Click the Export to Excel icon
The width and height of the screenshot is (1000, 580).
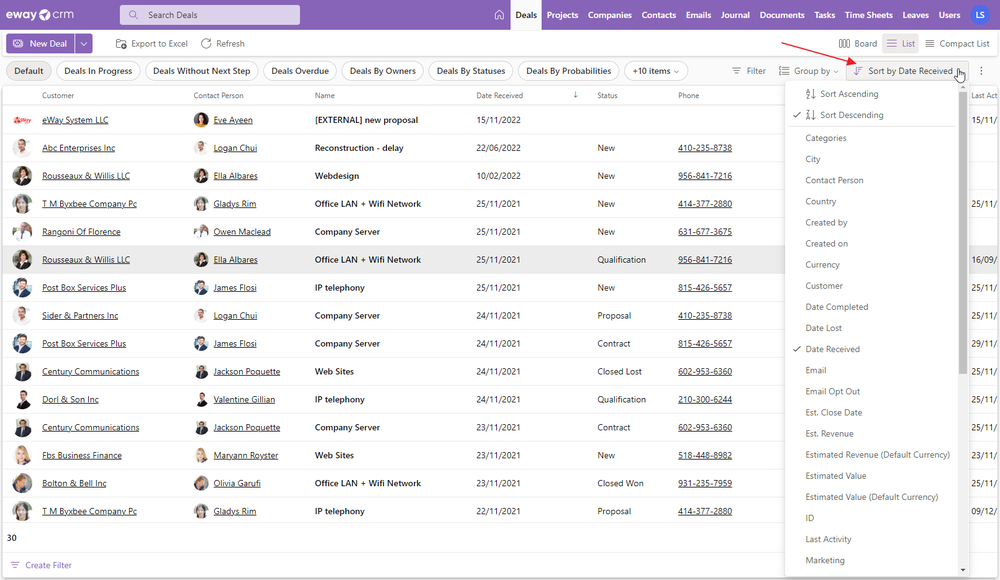point(121,43)
